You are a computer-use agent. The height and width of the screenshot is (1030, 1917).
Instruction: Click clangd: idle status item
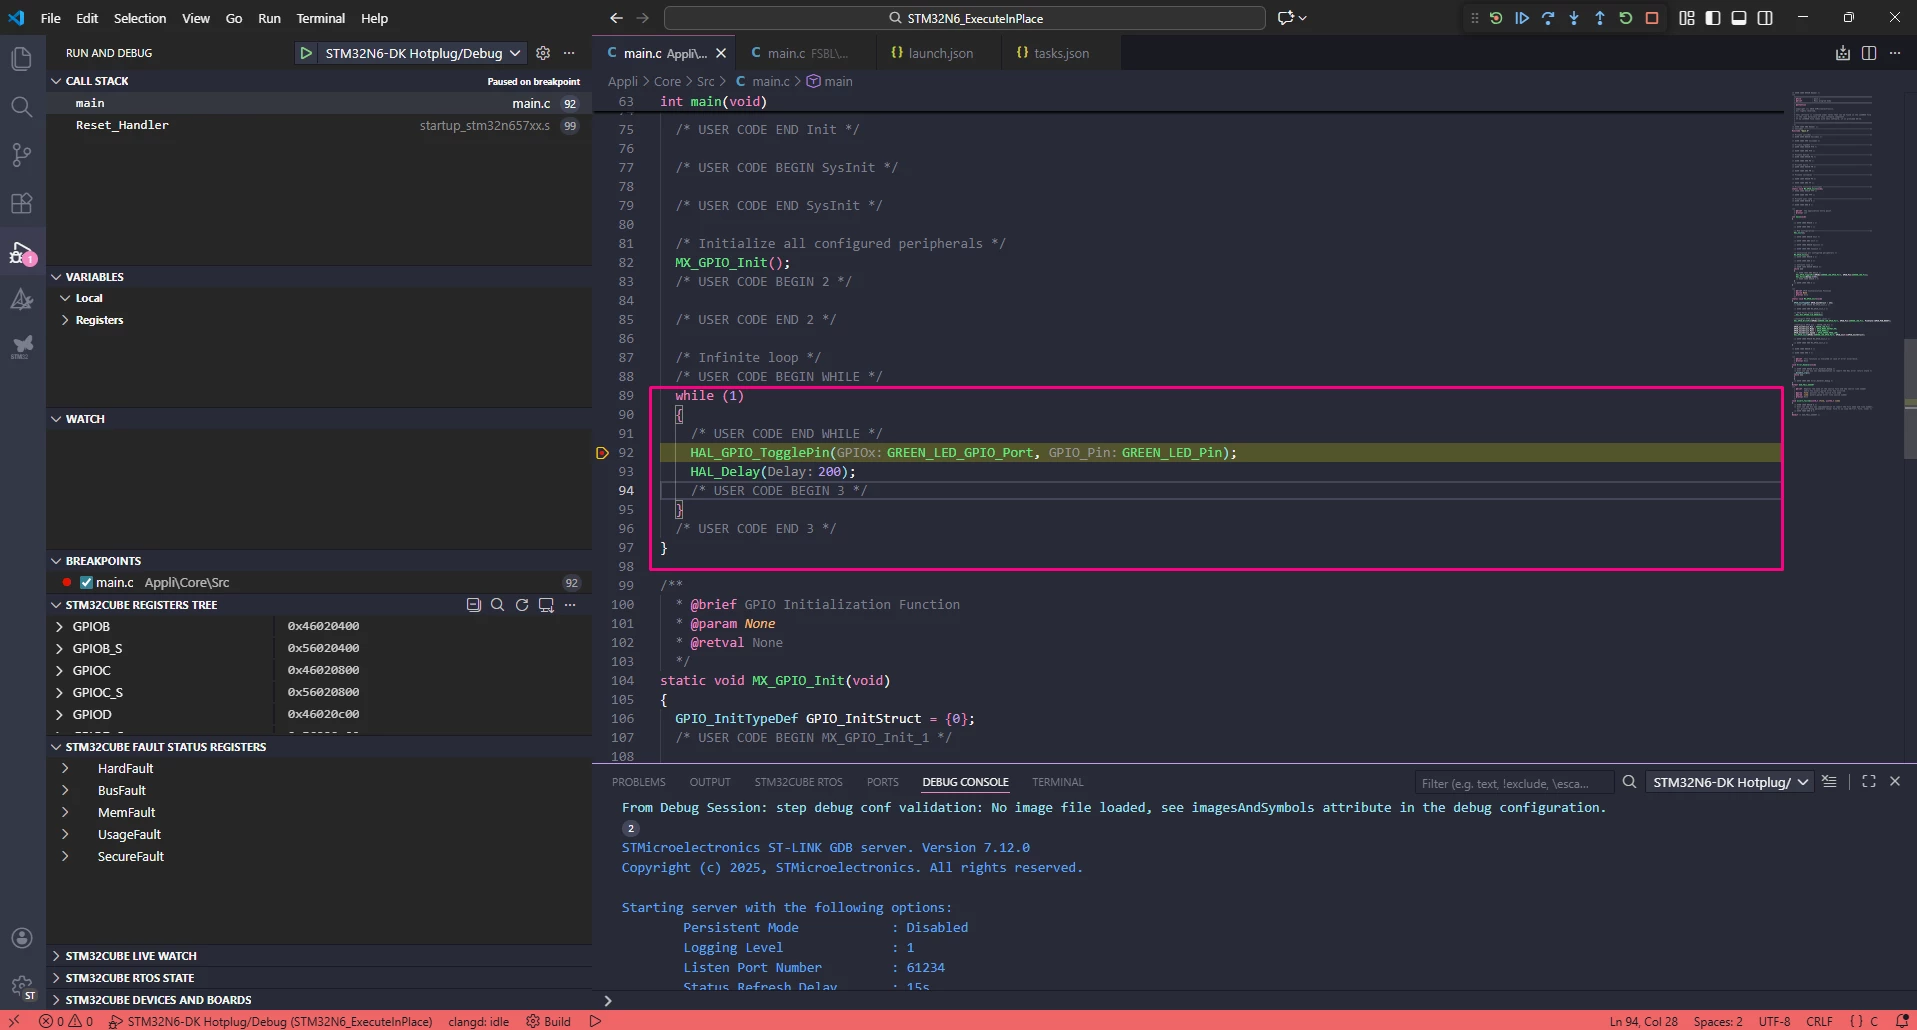478,1021
